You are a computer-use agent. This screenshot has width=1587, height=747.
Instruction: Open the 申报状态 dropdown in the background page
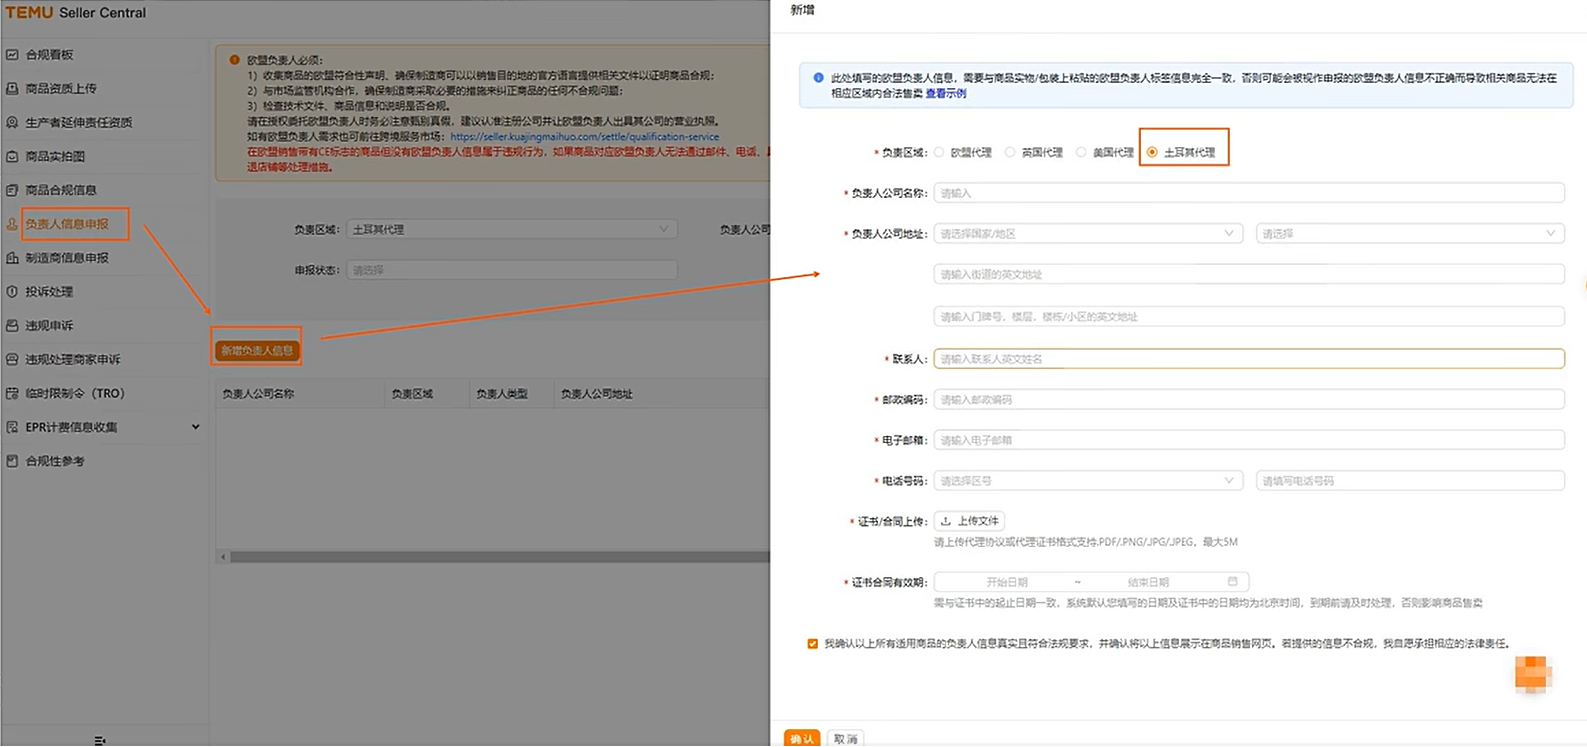point(511,270)
